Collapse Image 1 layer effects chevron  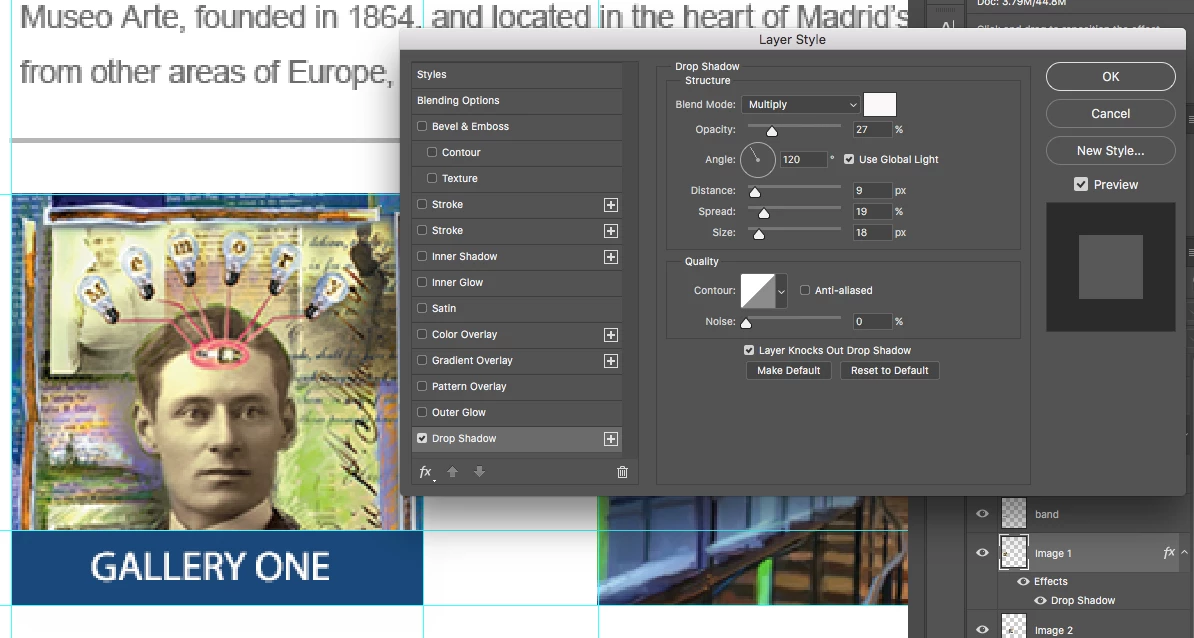click(x=1184, y=553)
